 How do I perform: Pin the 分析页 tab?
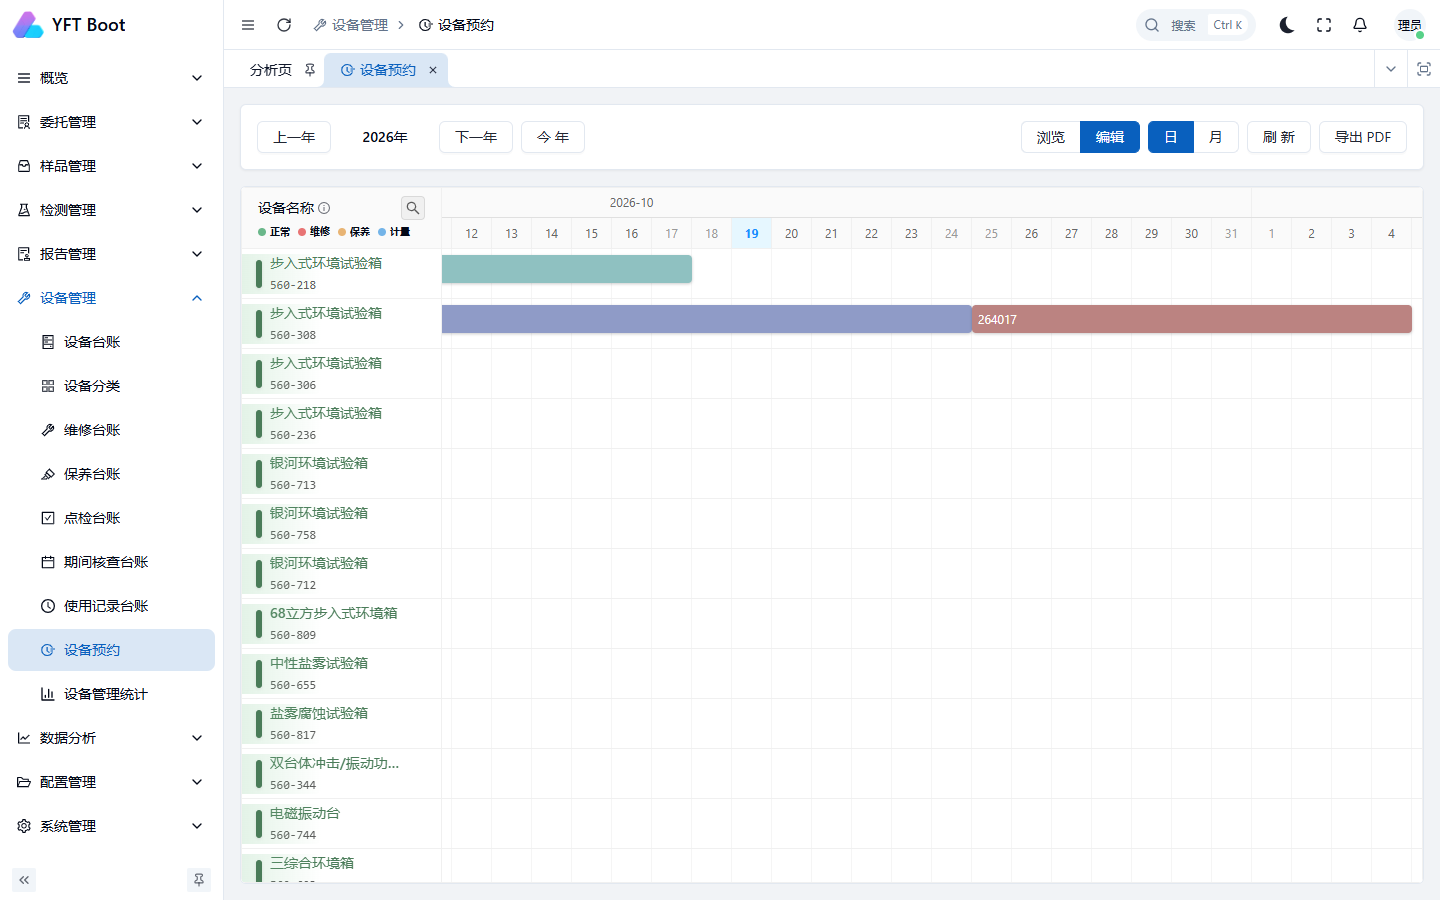310,70
